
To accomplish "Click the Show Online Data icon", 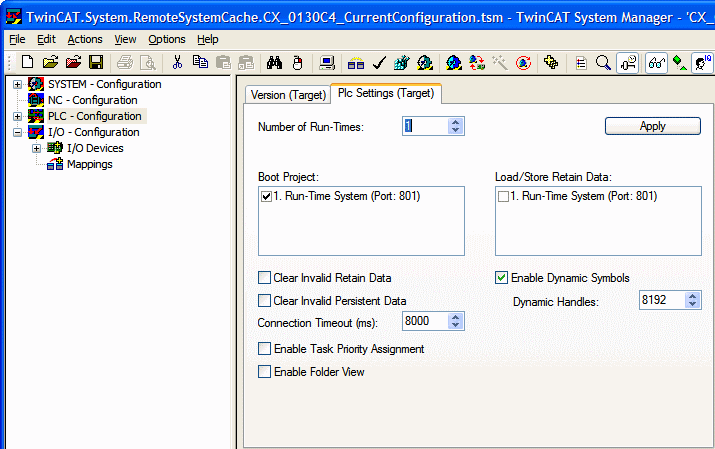I will [x=627, y=62].
